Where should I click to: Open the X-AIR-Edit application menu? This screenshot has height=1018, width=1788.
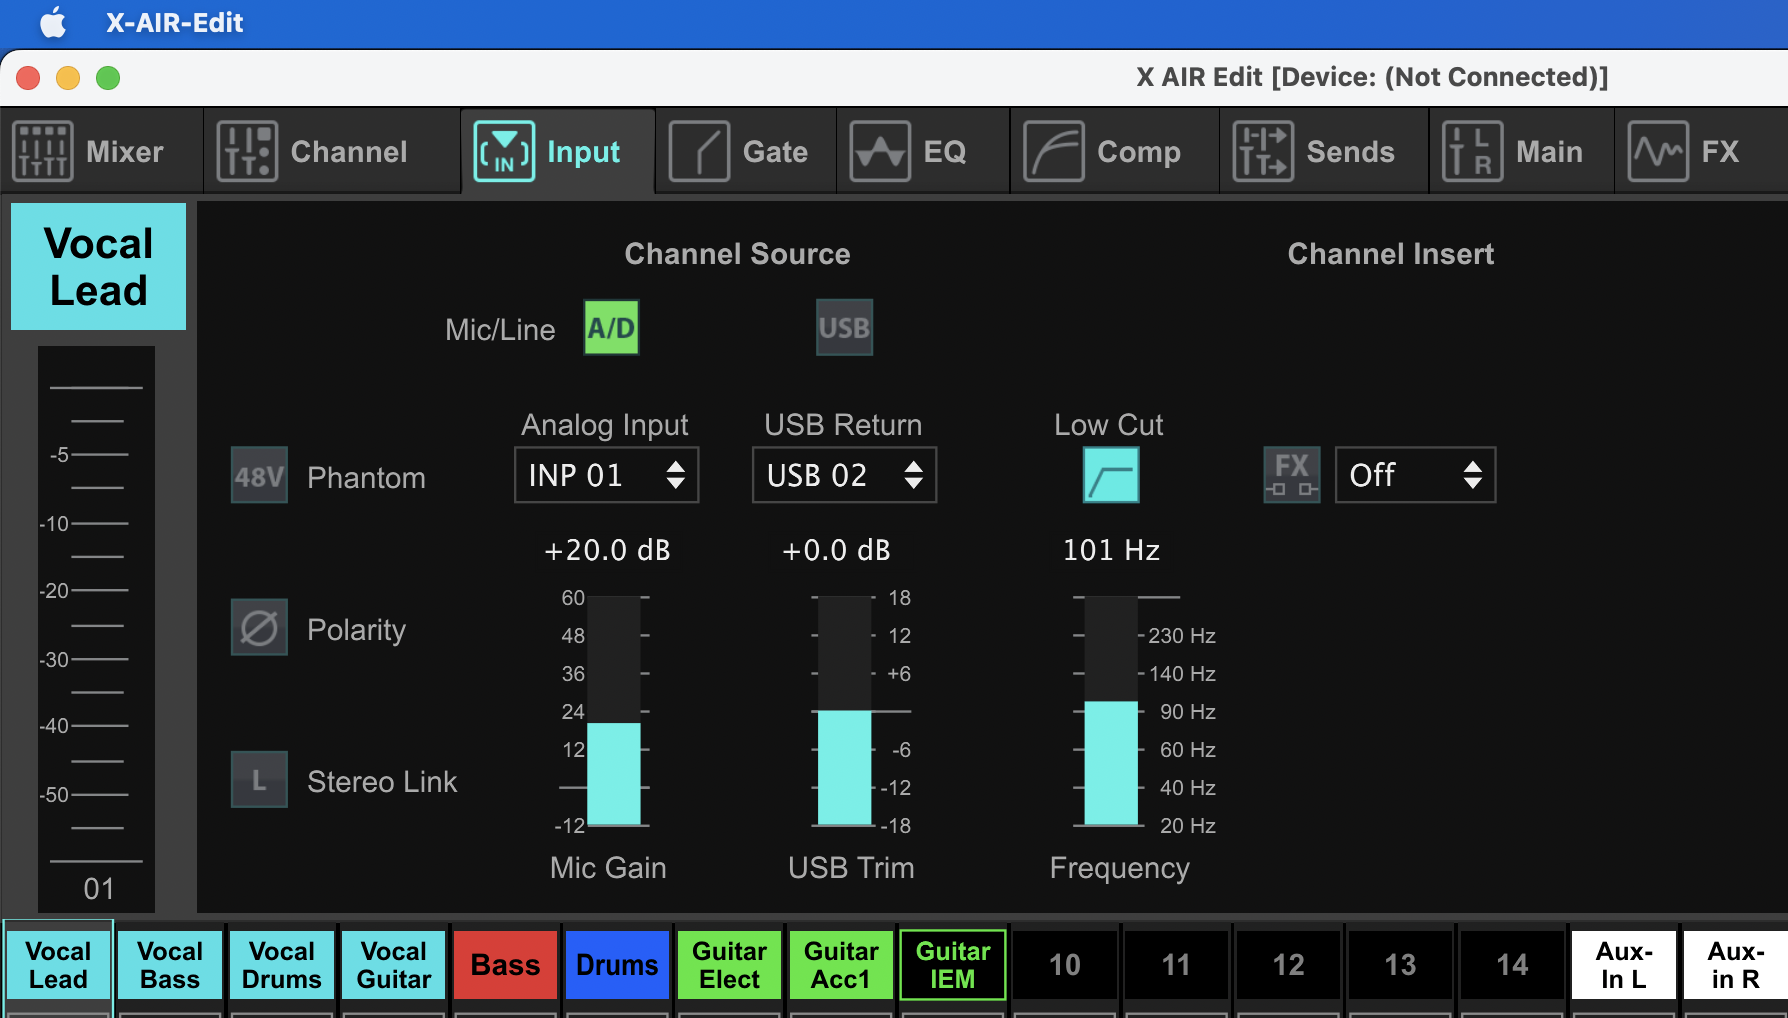(174, 22)
